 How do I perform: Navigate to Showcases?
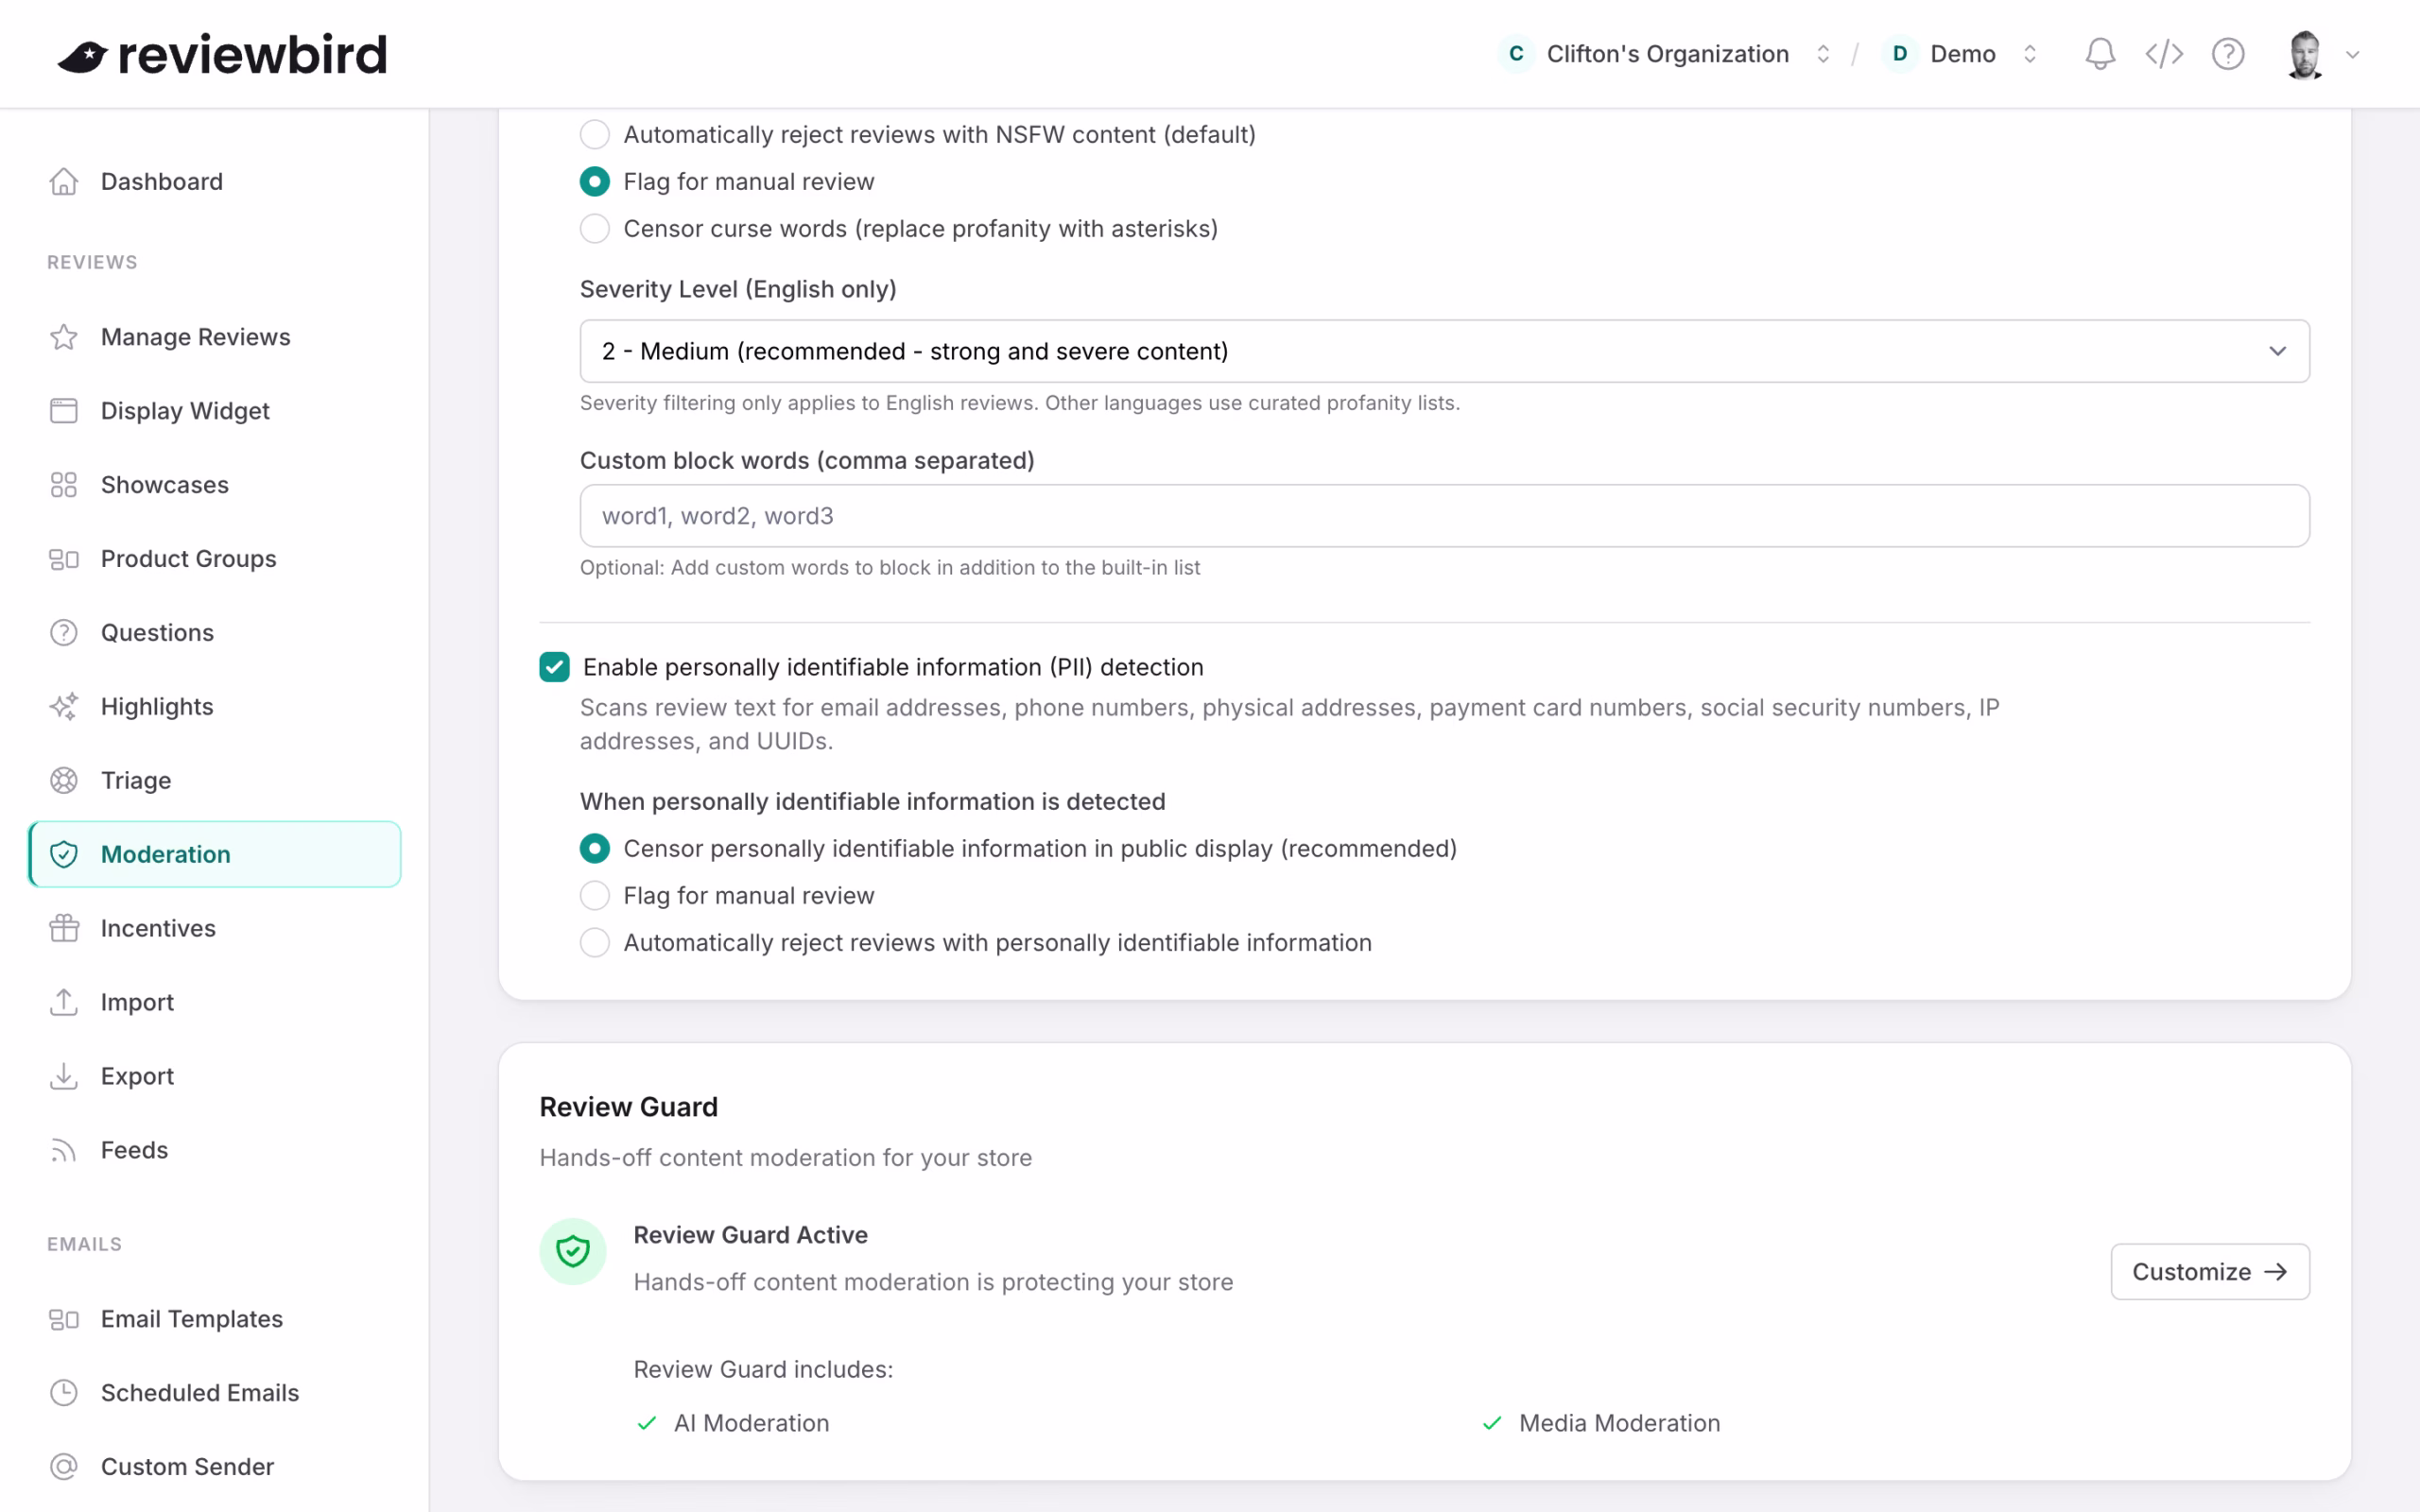click(x=215, y=485)
